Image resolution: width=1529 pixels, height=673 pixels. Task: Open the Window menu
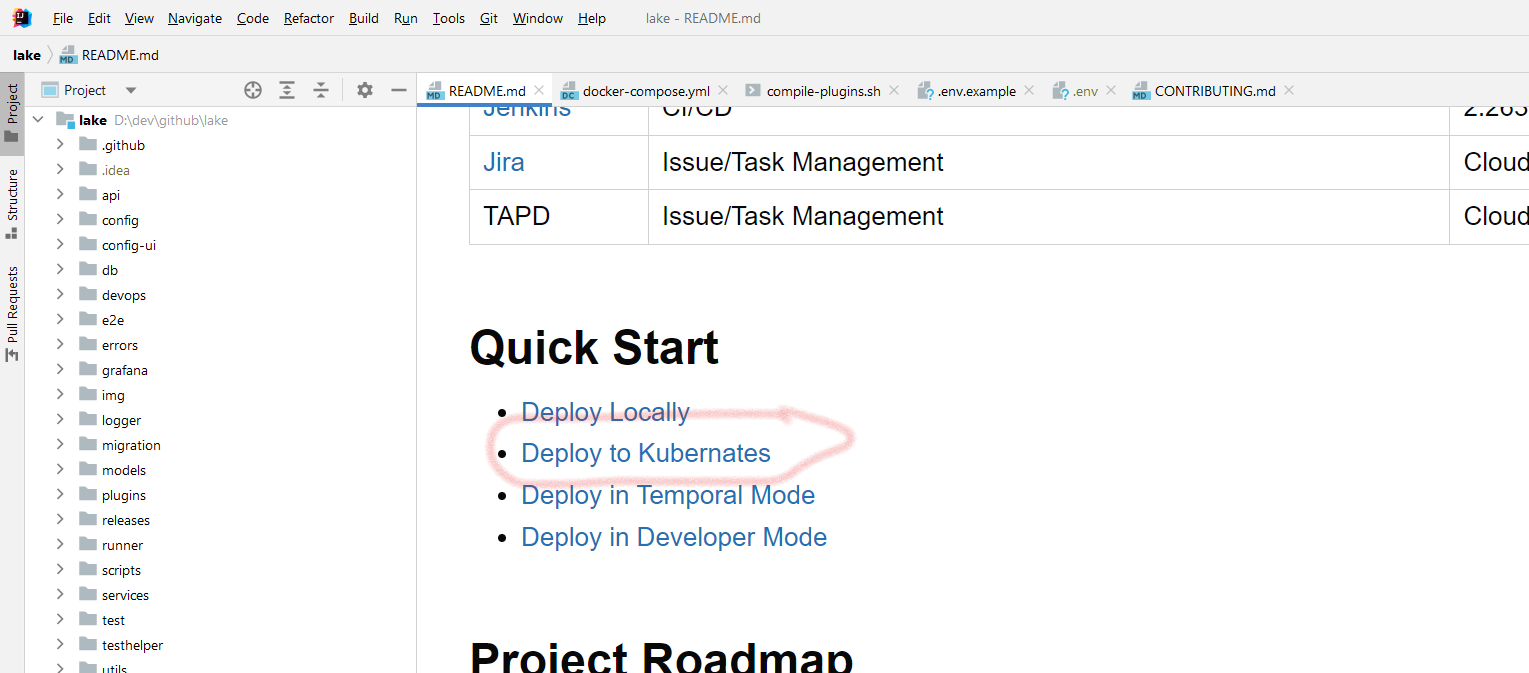click(538, 18)
